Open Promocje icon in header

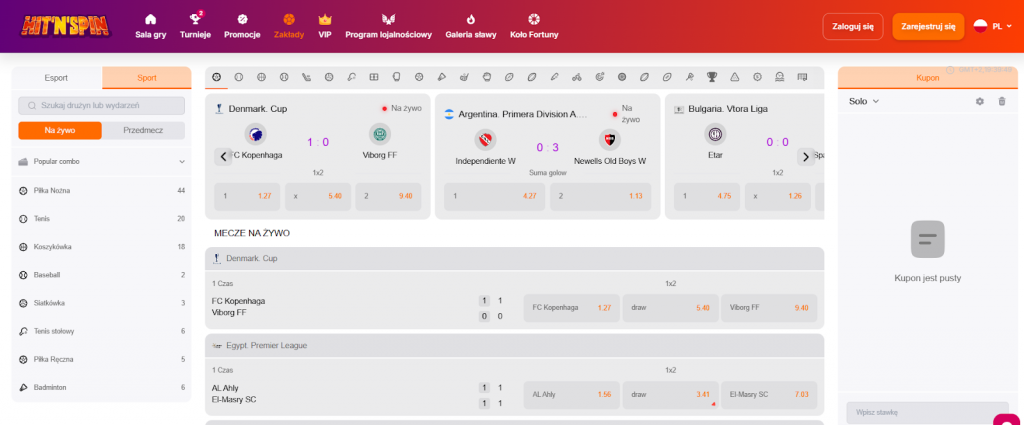pyautogui.click(x=242, y=19)
